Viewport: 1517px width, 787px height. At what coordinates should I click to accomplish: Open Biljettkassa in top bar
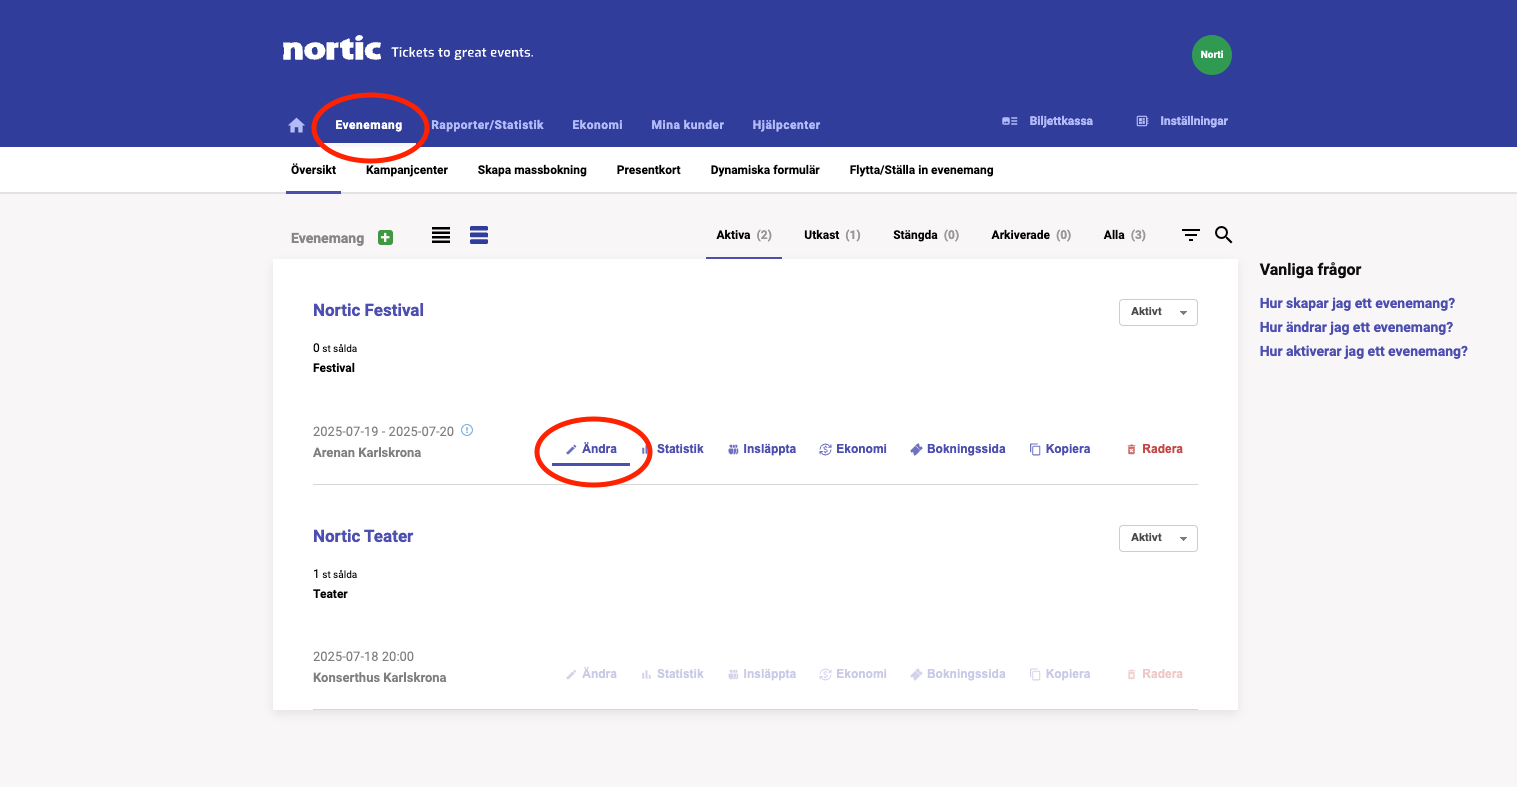(1047, 121)
